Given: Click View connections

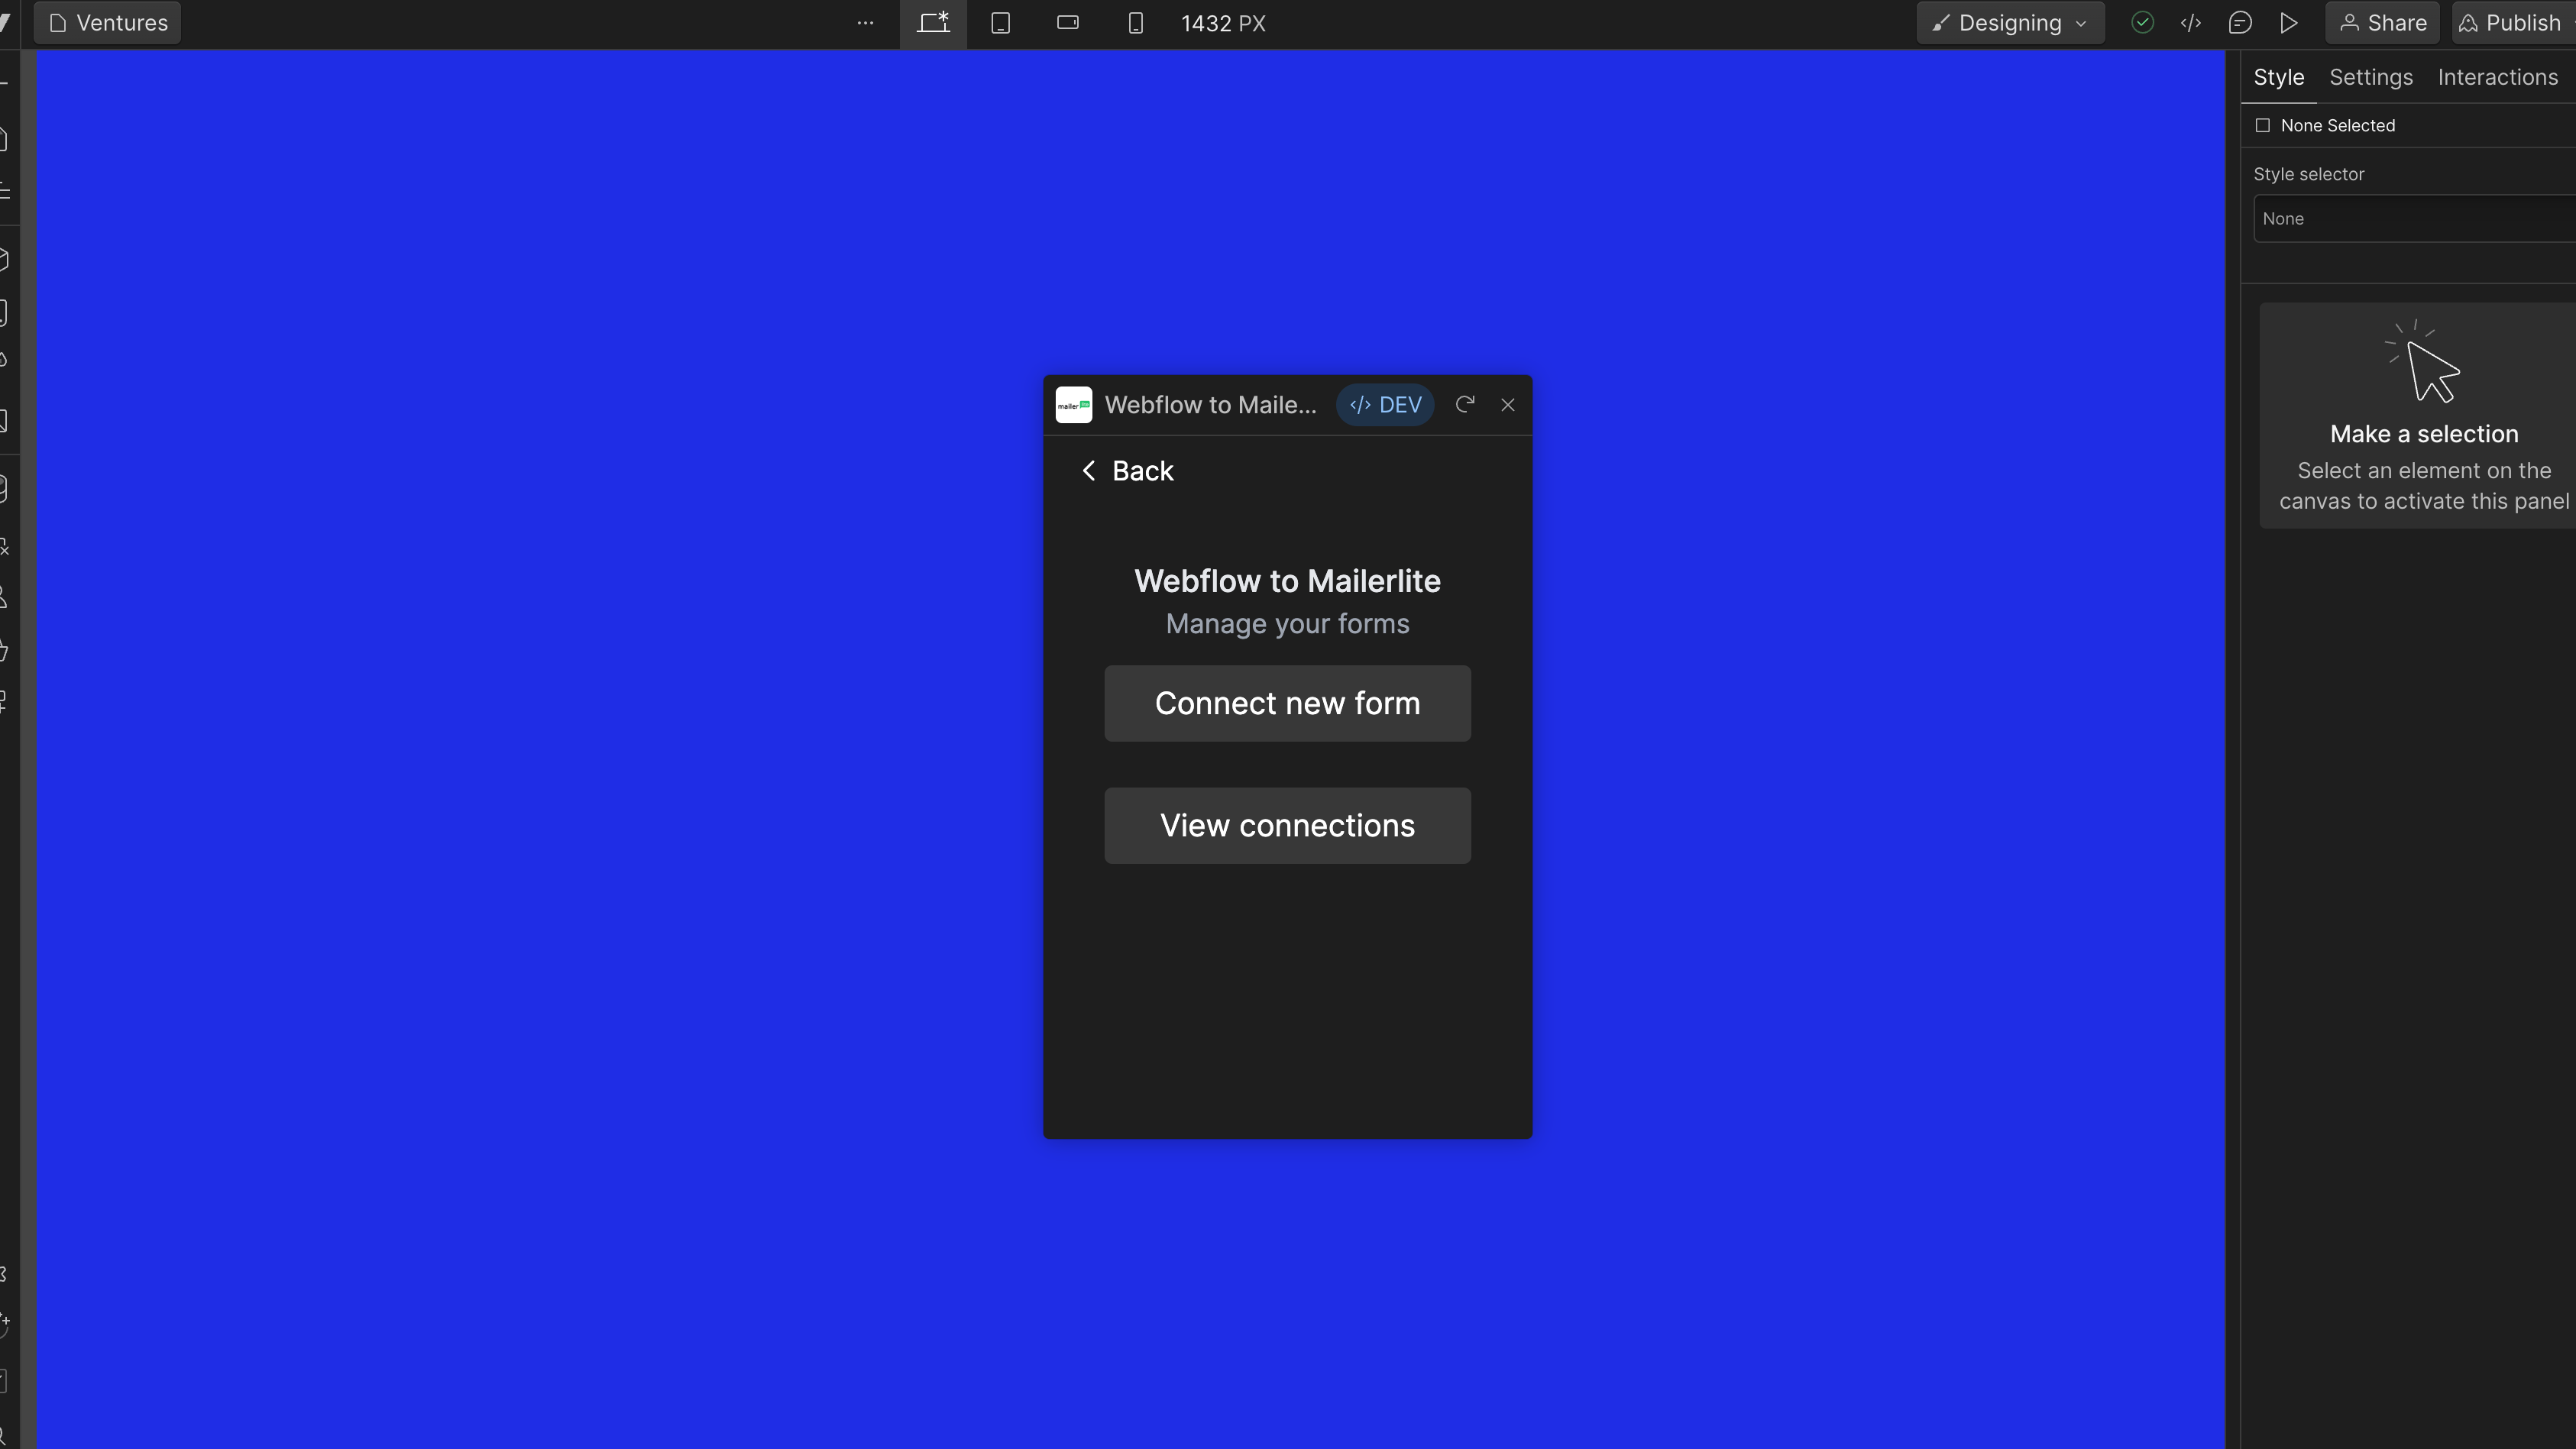Looking at the screenshot, I should (x=1287, y=825).
